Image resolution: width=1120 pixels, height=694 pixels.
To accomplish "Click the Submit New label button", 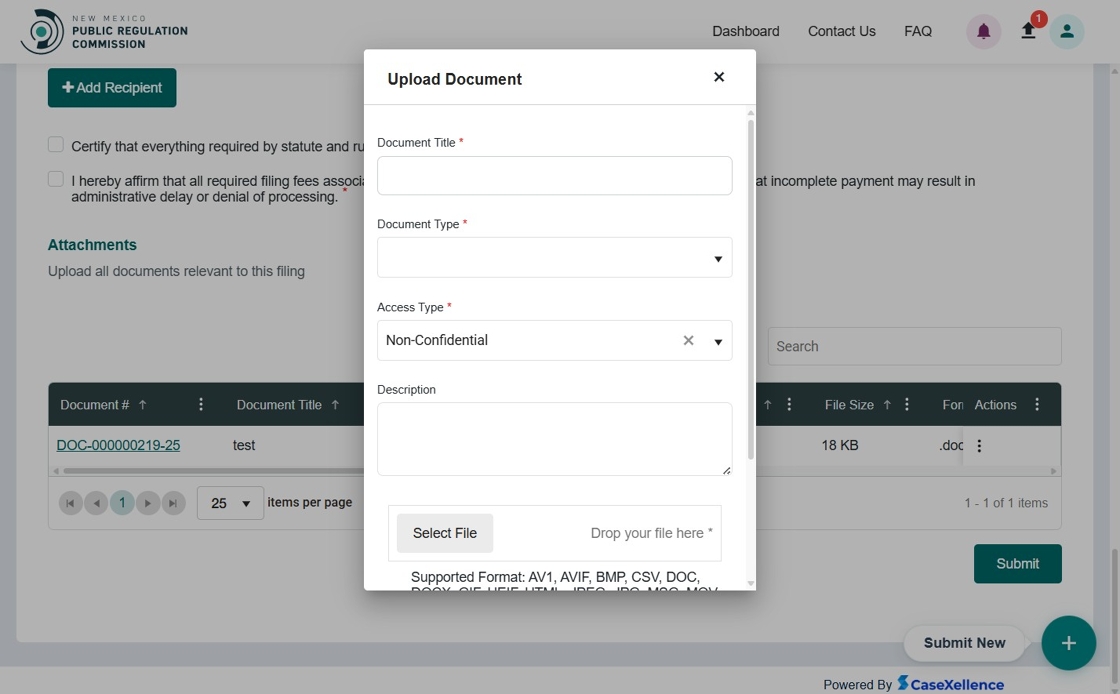I will pos(964,643).
